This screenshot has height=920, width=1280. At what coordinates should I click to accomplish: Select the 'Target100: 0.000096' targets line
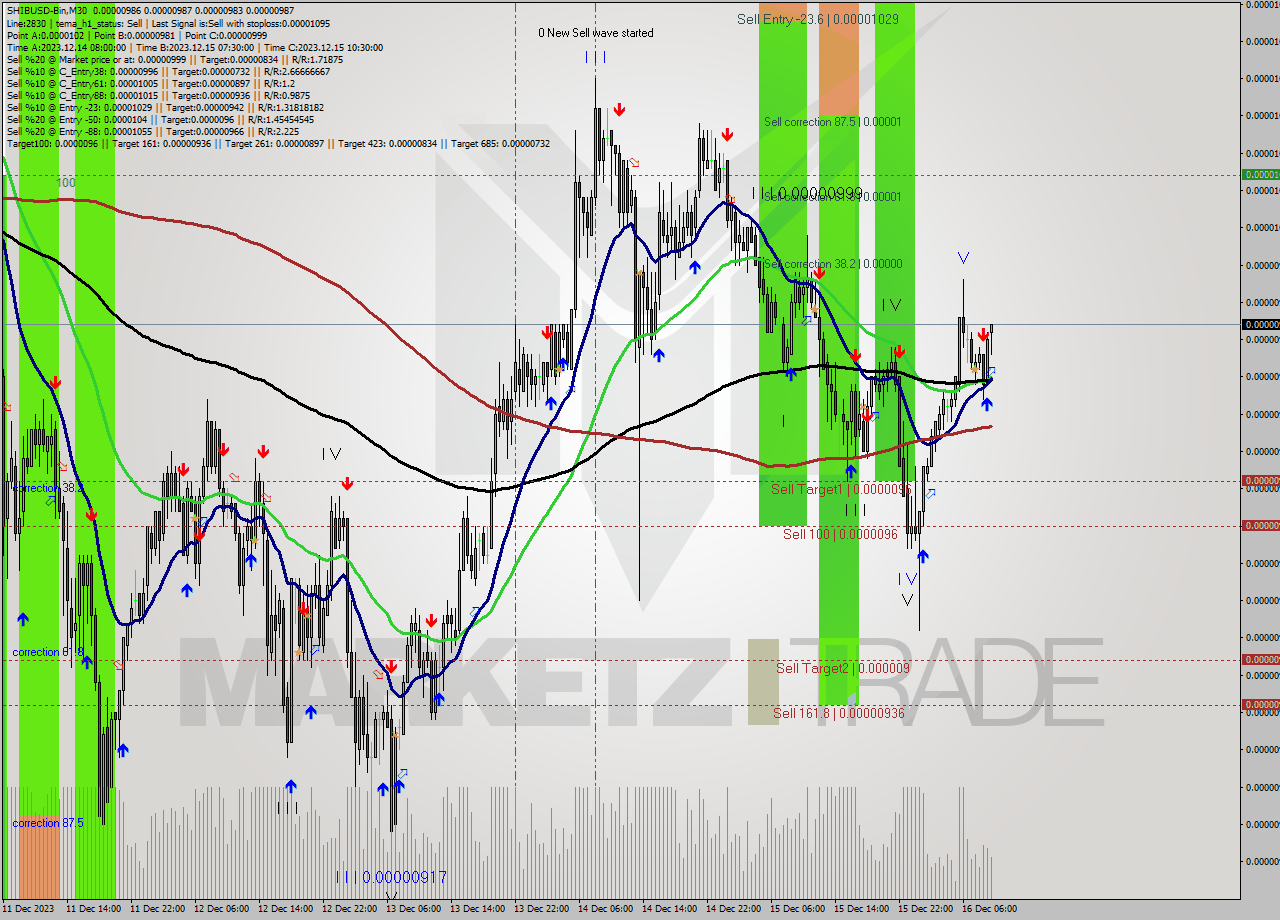pyautogui.click(x=278, y=143)
